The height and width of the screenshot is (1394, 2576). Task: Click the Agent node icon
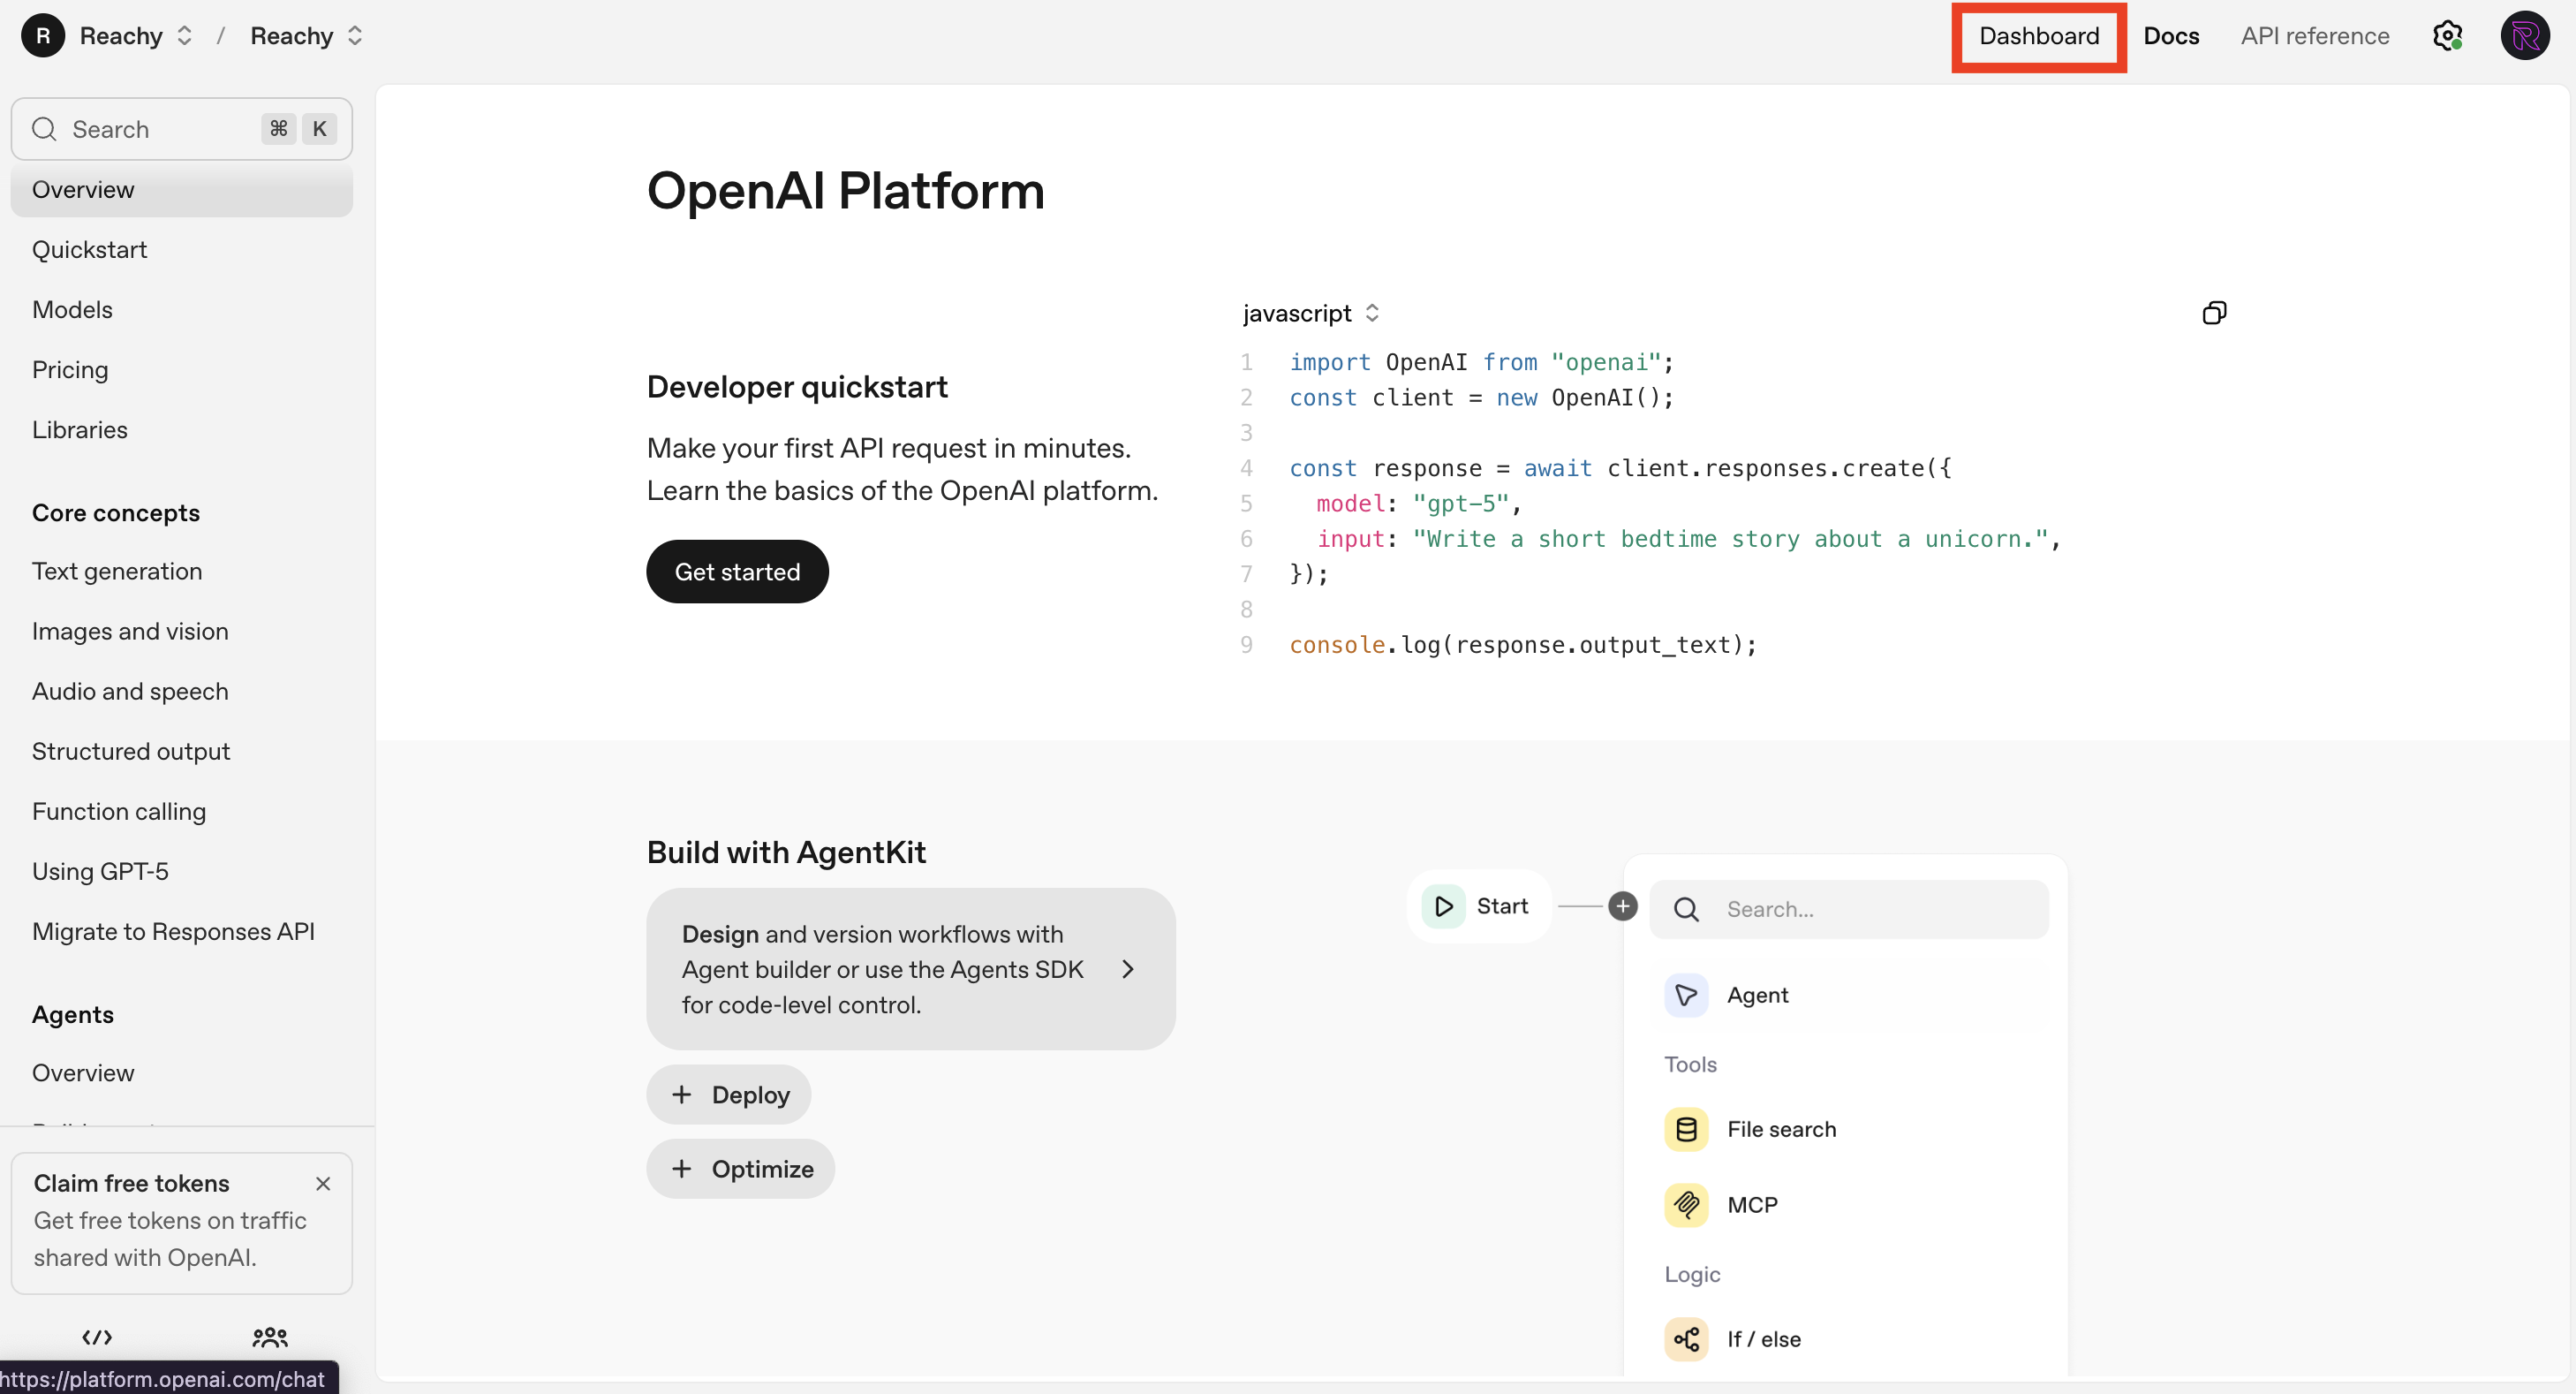point(1686,995)
